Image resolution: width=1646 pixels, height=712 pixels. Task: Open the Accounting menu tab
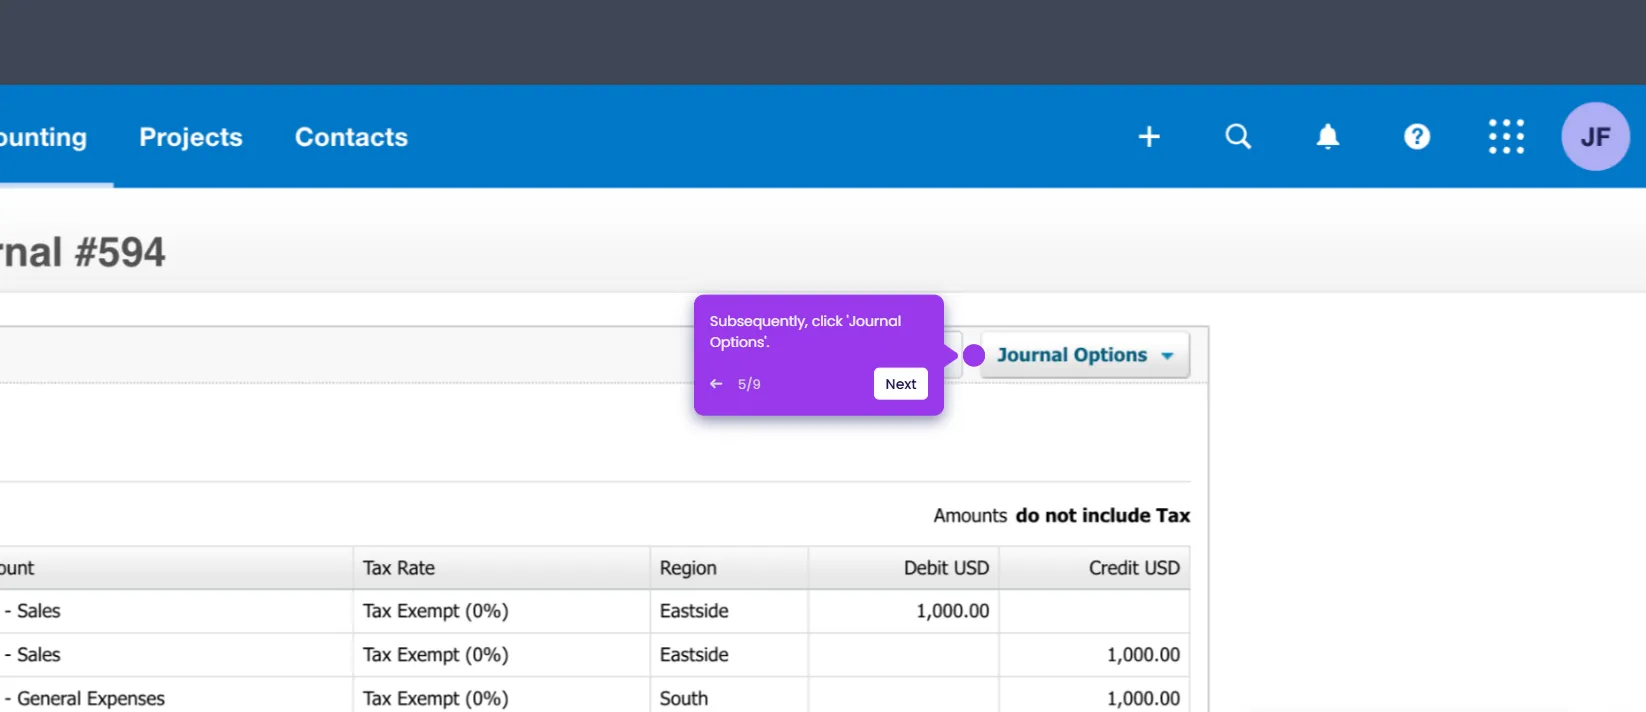point(43,137)
